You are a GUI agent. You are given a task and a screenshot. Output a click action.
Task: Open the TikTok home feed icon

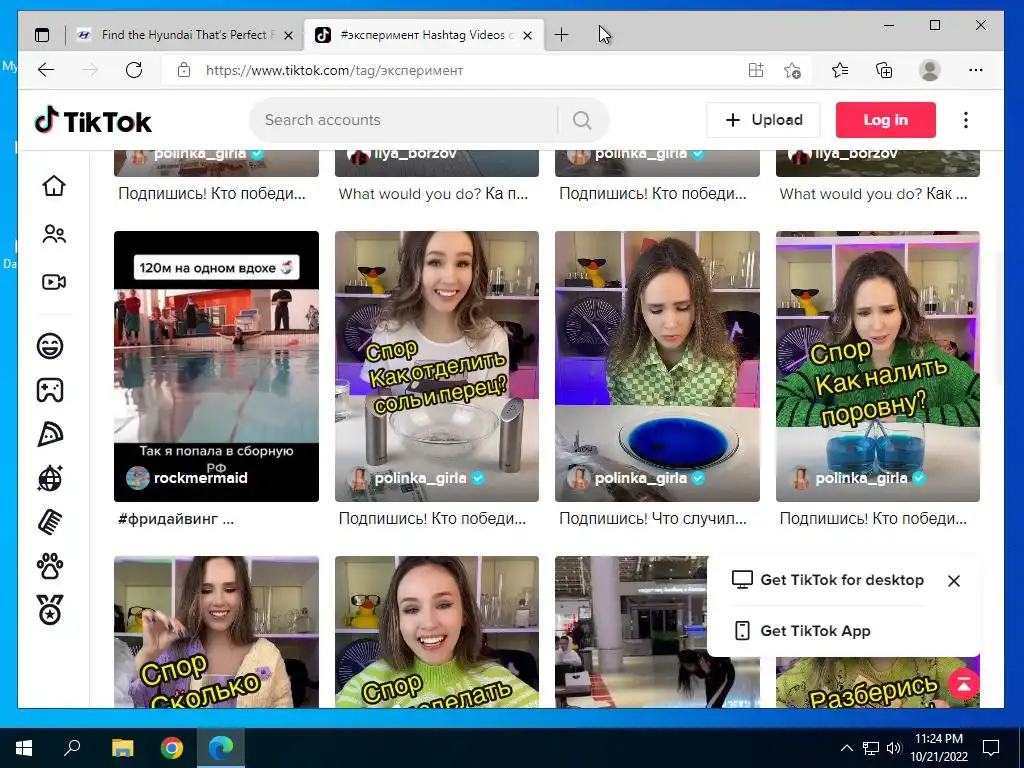(x=54, y=186)
